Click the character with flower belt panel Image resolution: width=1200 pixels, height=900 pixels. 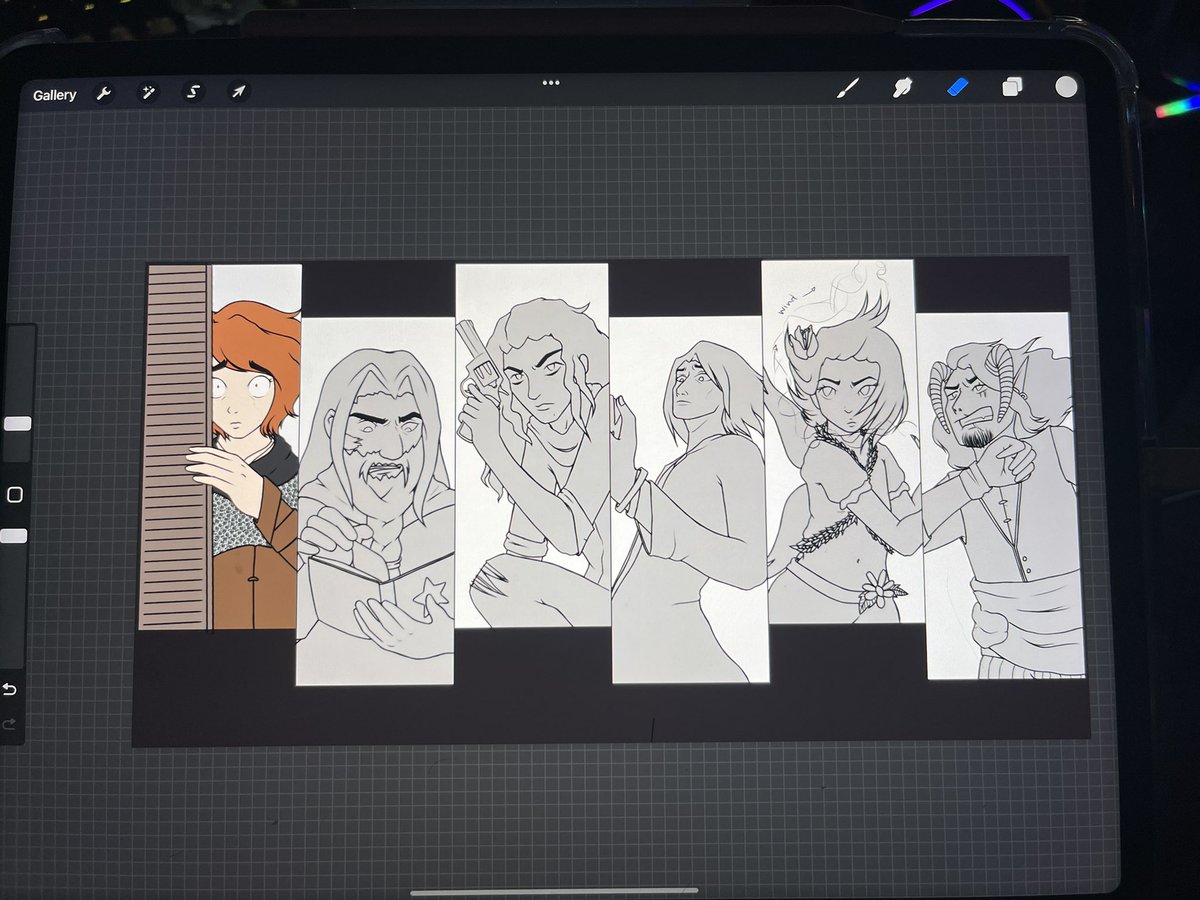(x=843, y=442)
